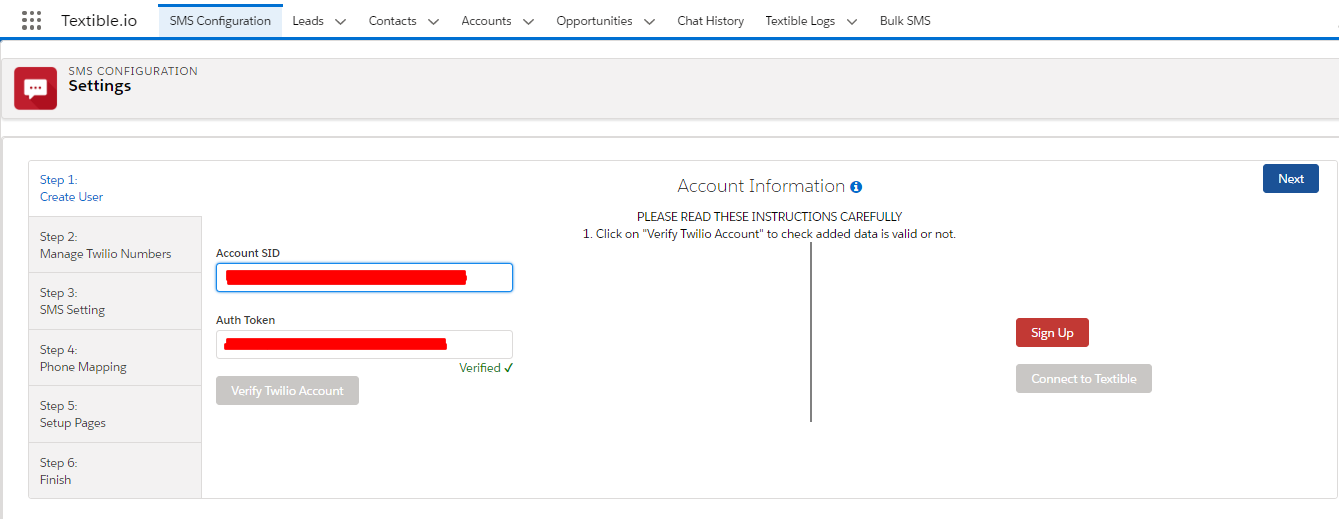This screenshot has height=519, width=1339.
Task: Click the 'PLEASE READ THESE INSTRUCTIONS CAREFULLY' text
Action: (x=769, y=216)
